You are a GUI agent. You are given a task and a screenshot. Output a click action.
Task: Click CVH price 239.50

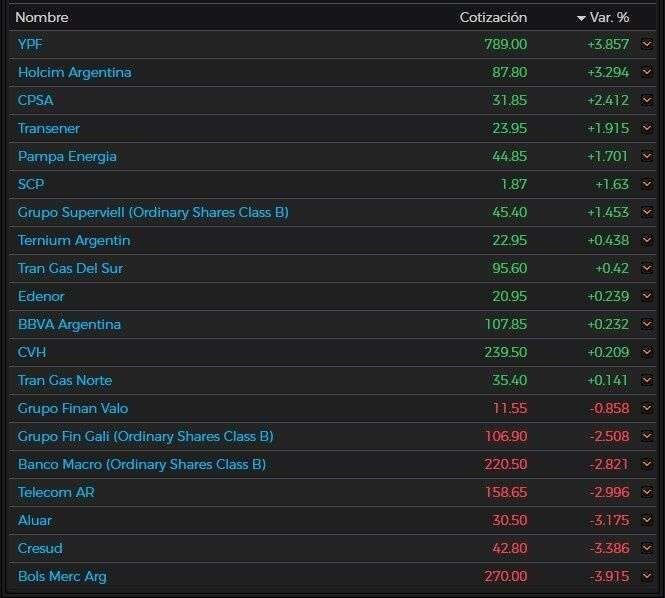pyautogui.click(x=506, y=352)
